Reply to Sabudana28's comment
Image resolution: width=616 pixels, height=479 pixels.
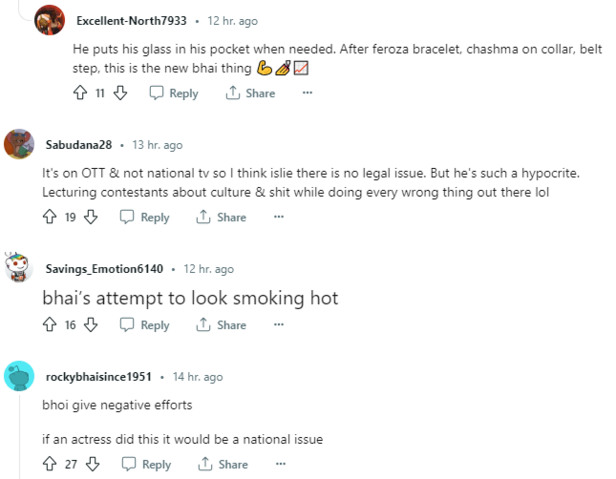[x=144, y=217]
